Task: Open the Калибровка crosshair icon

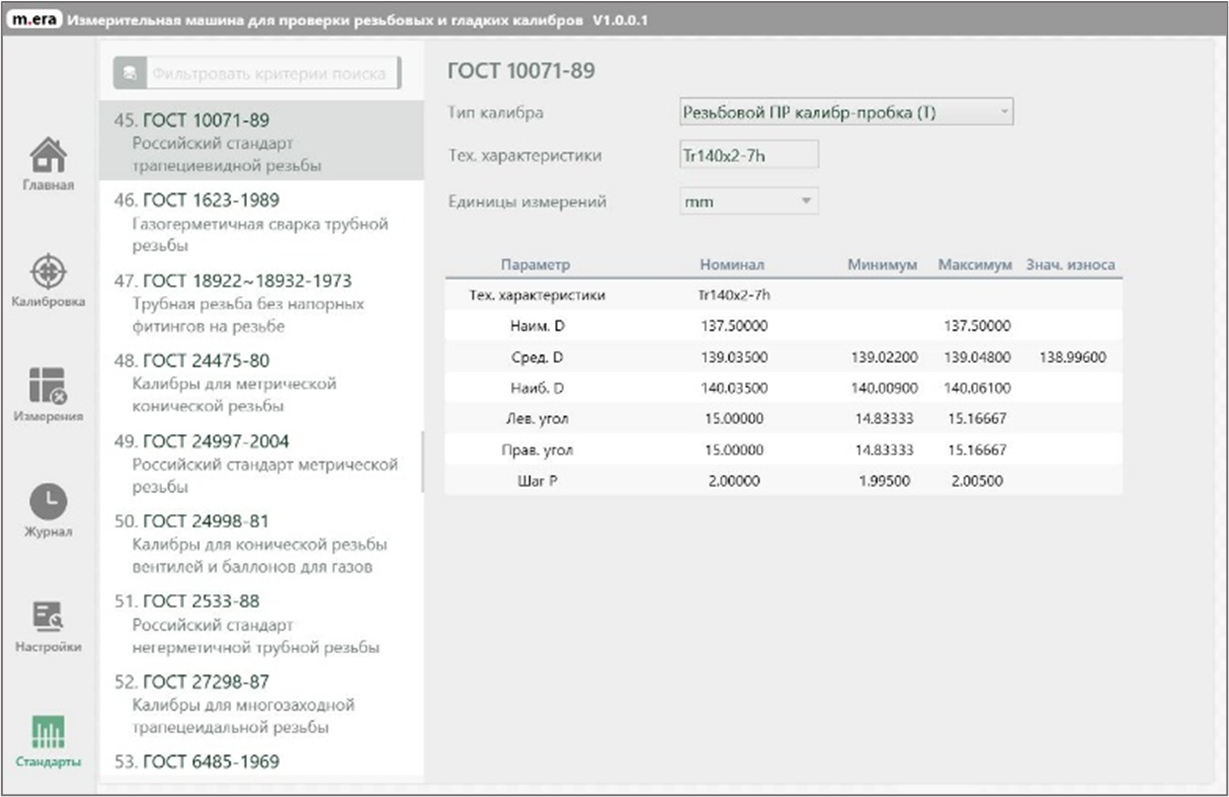Action: pyautogui.click(x=49, y=271)
